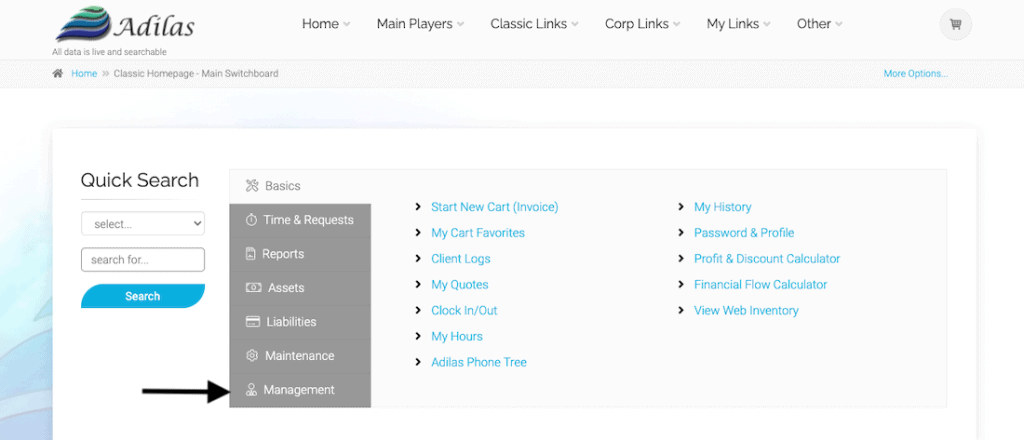The height and width of the screenshot is (440, 1024).
Task: Click the arrow bullet beside My History
Action: [x=681, y=207]
